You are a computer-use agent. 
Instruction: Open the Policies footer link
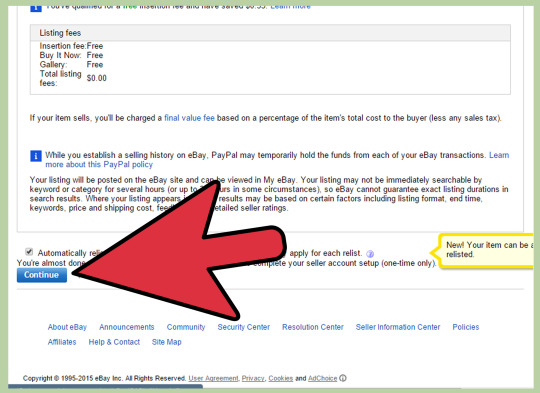coord(466,327)
